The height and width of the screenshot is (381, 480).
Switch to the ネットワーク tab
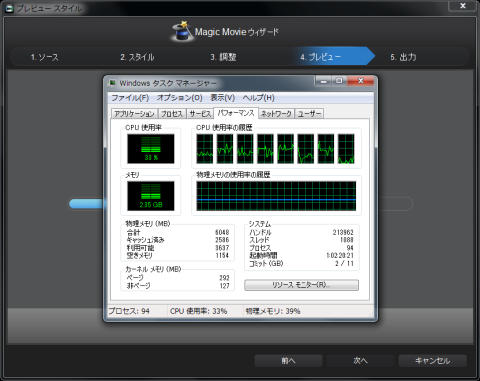276,114
